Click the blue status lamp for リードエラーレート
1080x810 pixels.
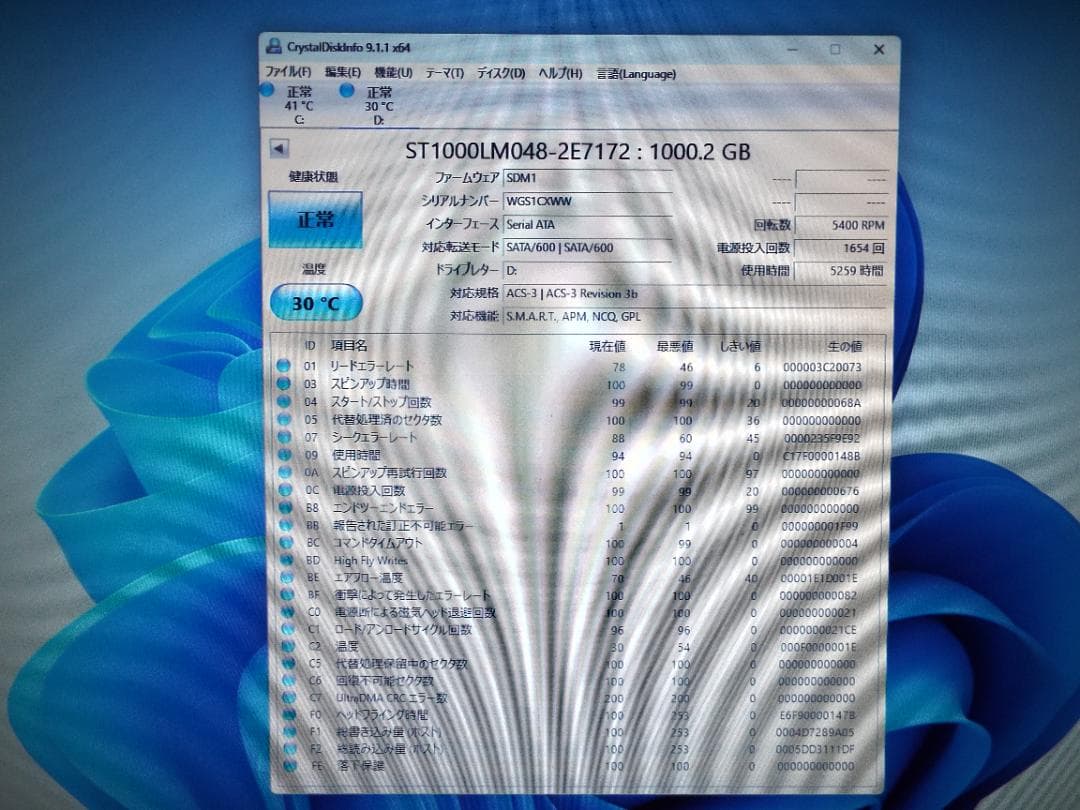(283, 366)
